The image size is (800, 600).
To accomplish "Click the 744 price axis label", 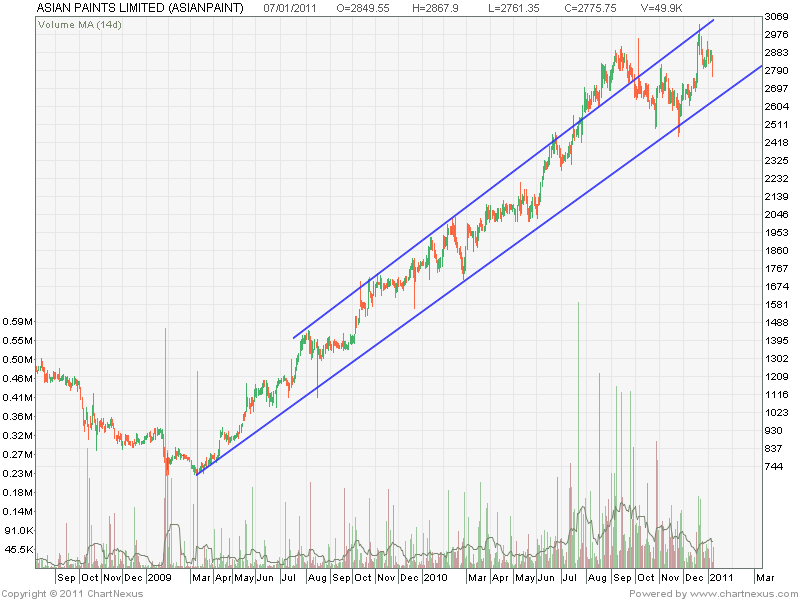I will click(x=773, y=466).
